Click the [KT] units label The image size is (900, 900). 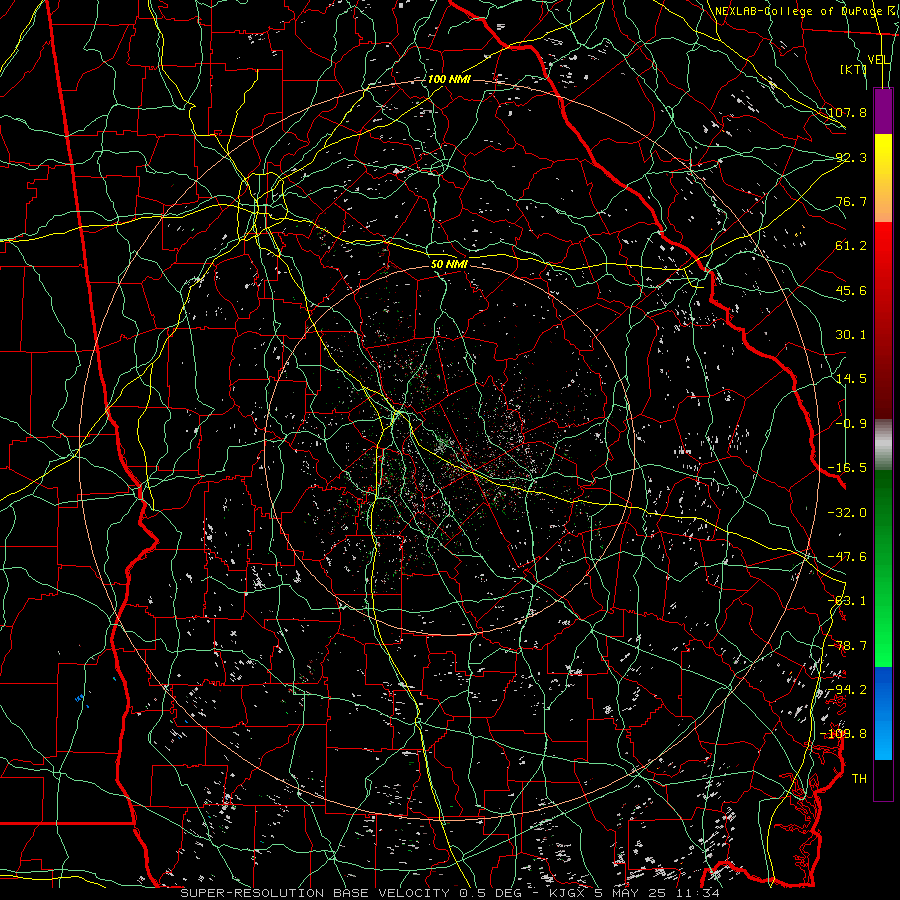click(853, 69)
